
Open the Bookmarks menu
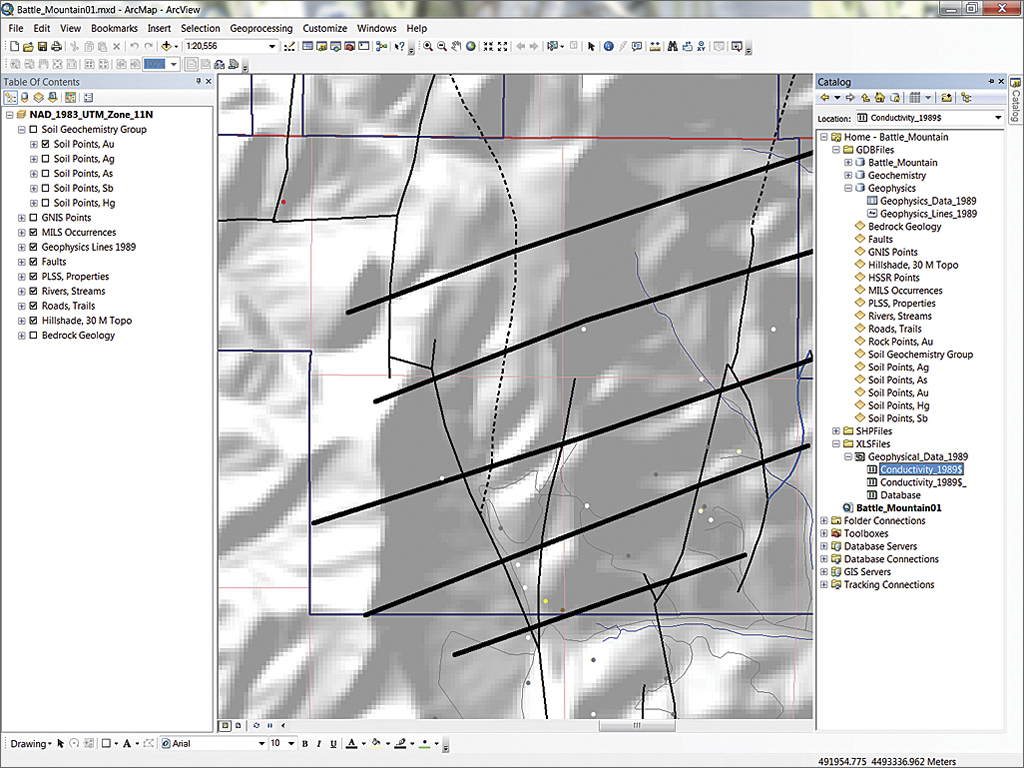[x=114, y=29]
